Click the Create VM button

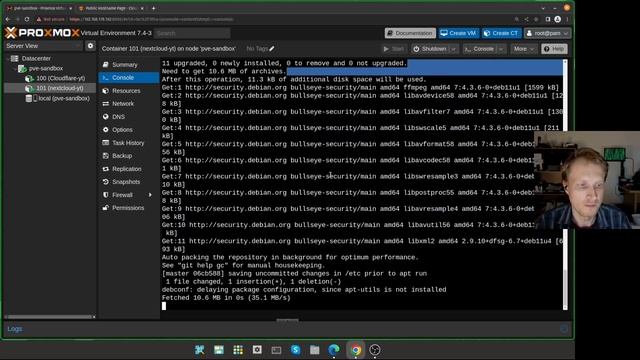click(459, 33)
